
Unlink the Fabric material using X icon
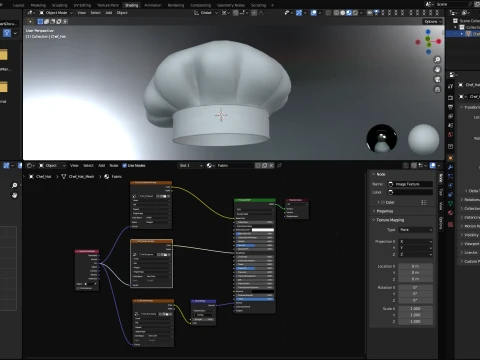point(271,165)
